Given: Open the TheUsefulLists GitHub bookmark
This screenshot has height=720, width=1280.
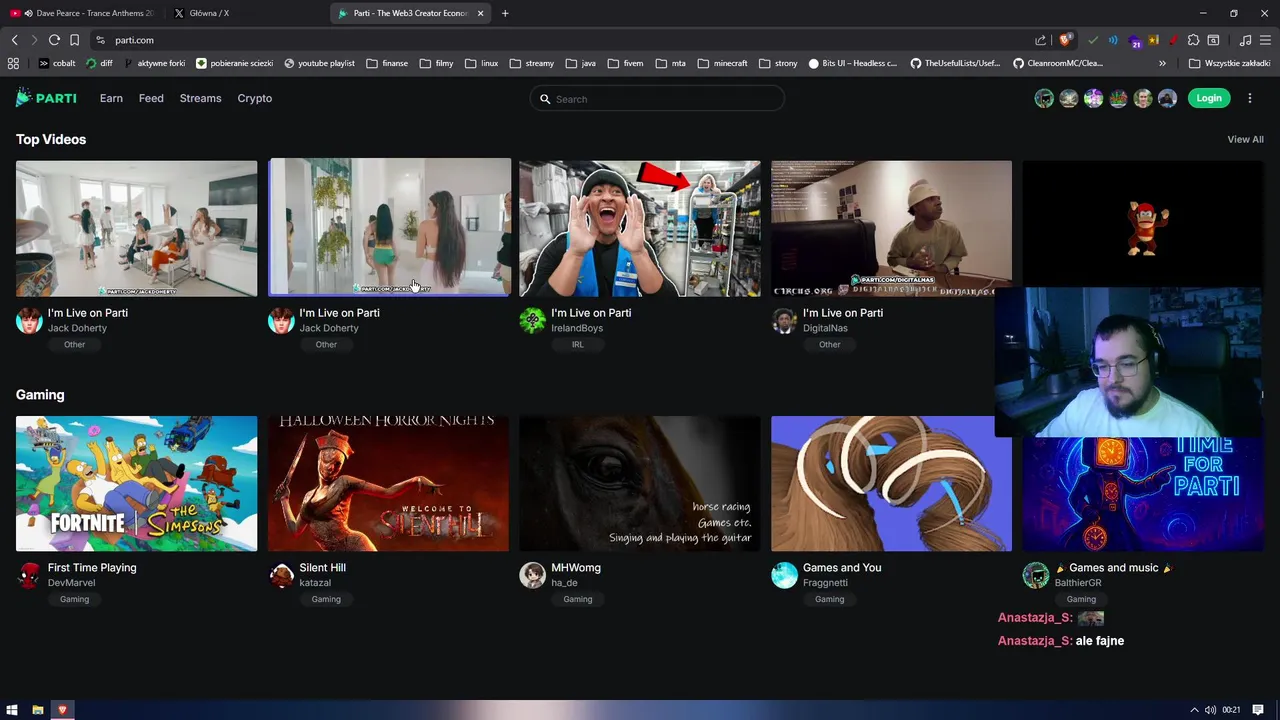Looking at the screenshot, I should [x=954, y=63].
